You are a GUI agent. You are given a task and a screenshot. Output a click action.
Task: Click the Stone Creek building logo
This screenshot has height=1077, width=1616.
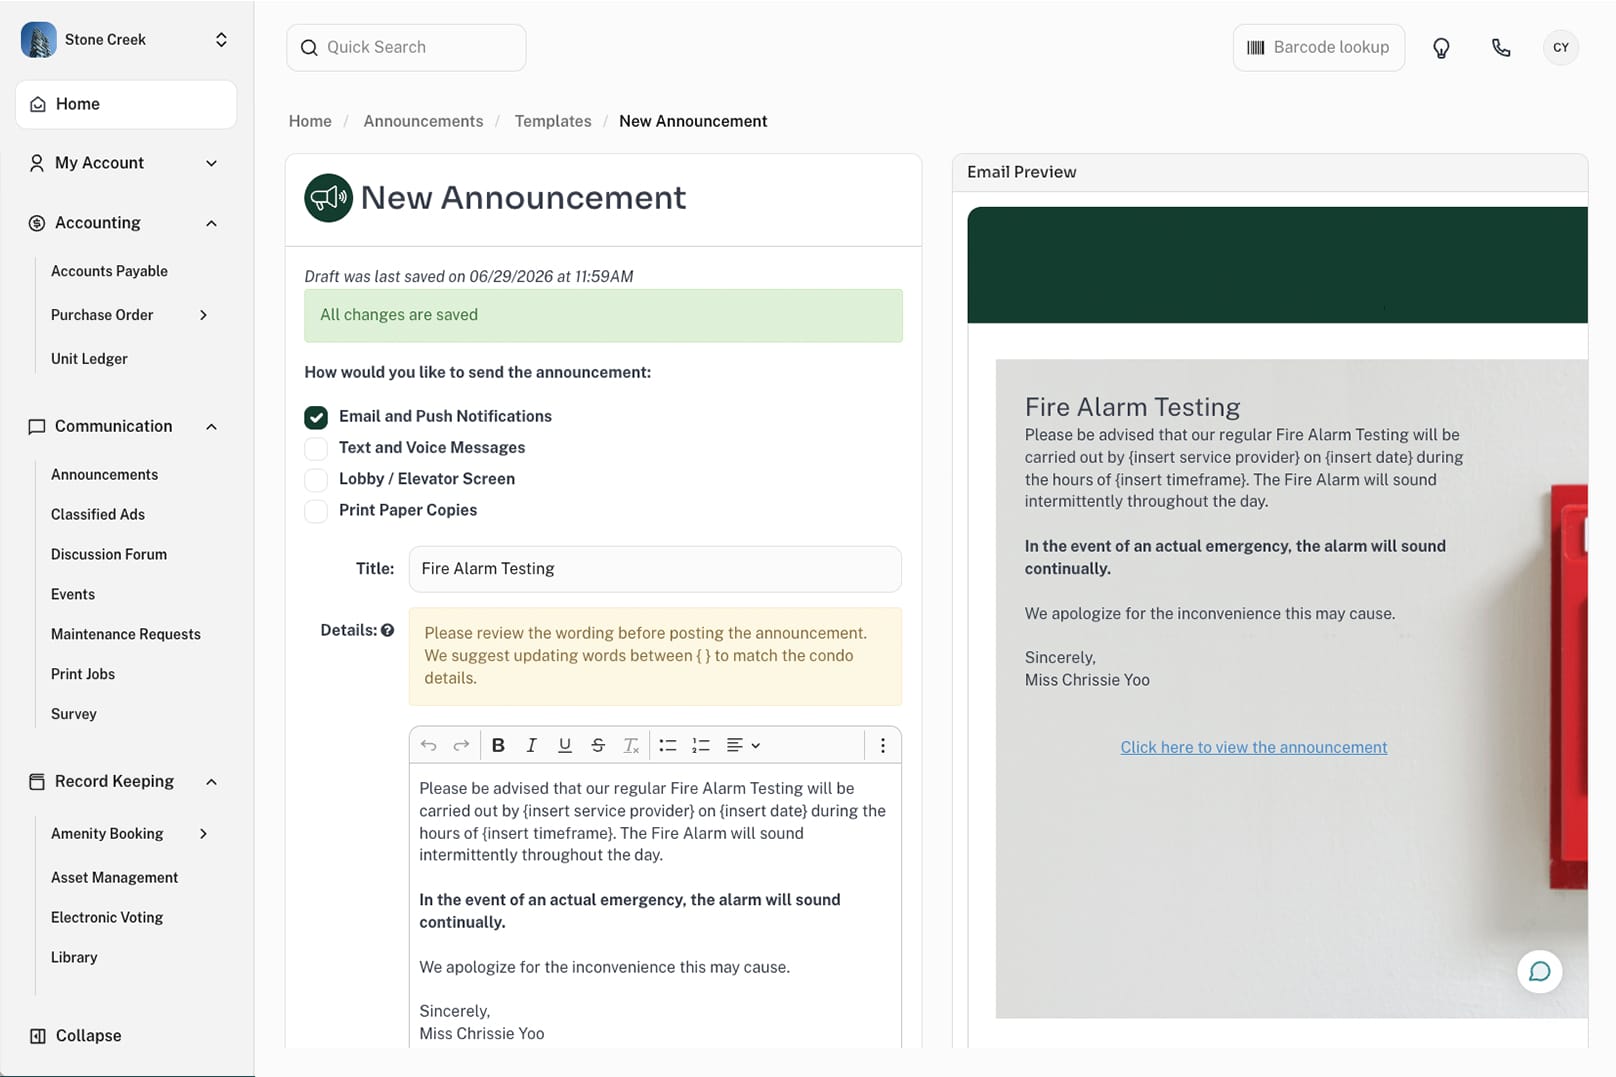39,40
